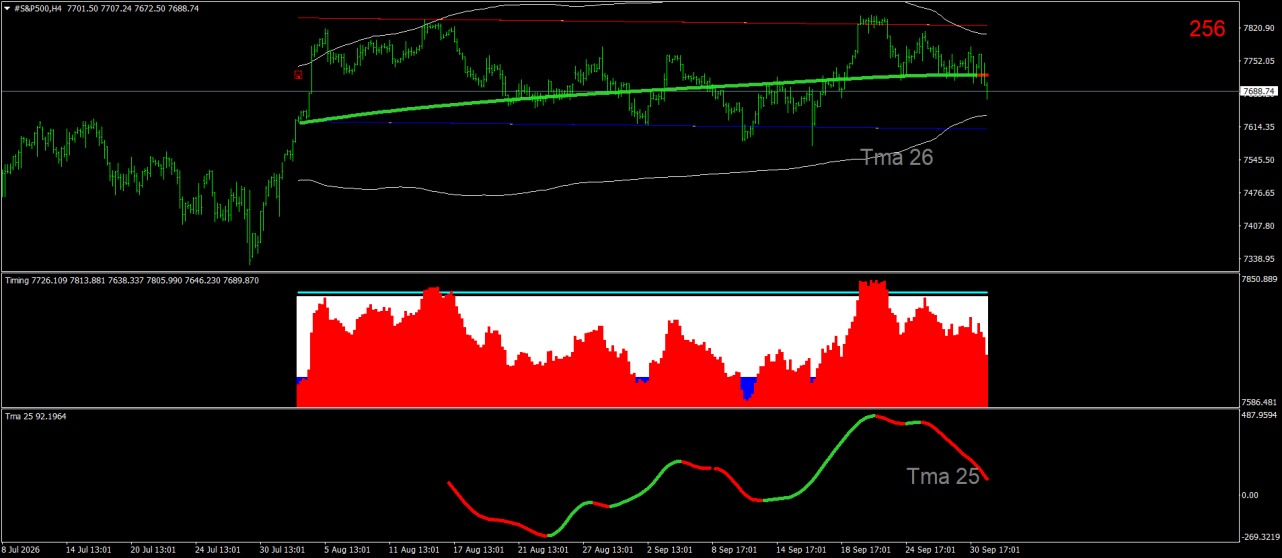Click the 14 Jul 13:01 time label
The image size is (1282, 558).
(90, 550)
